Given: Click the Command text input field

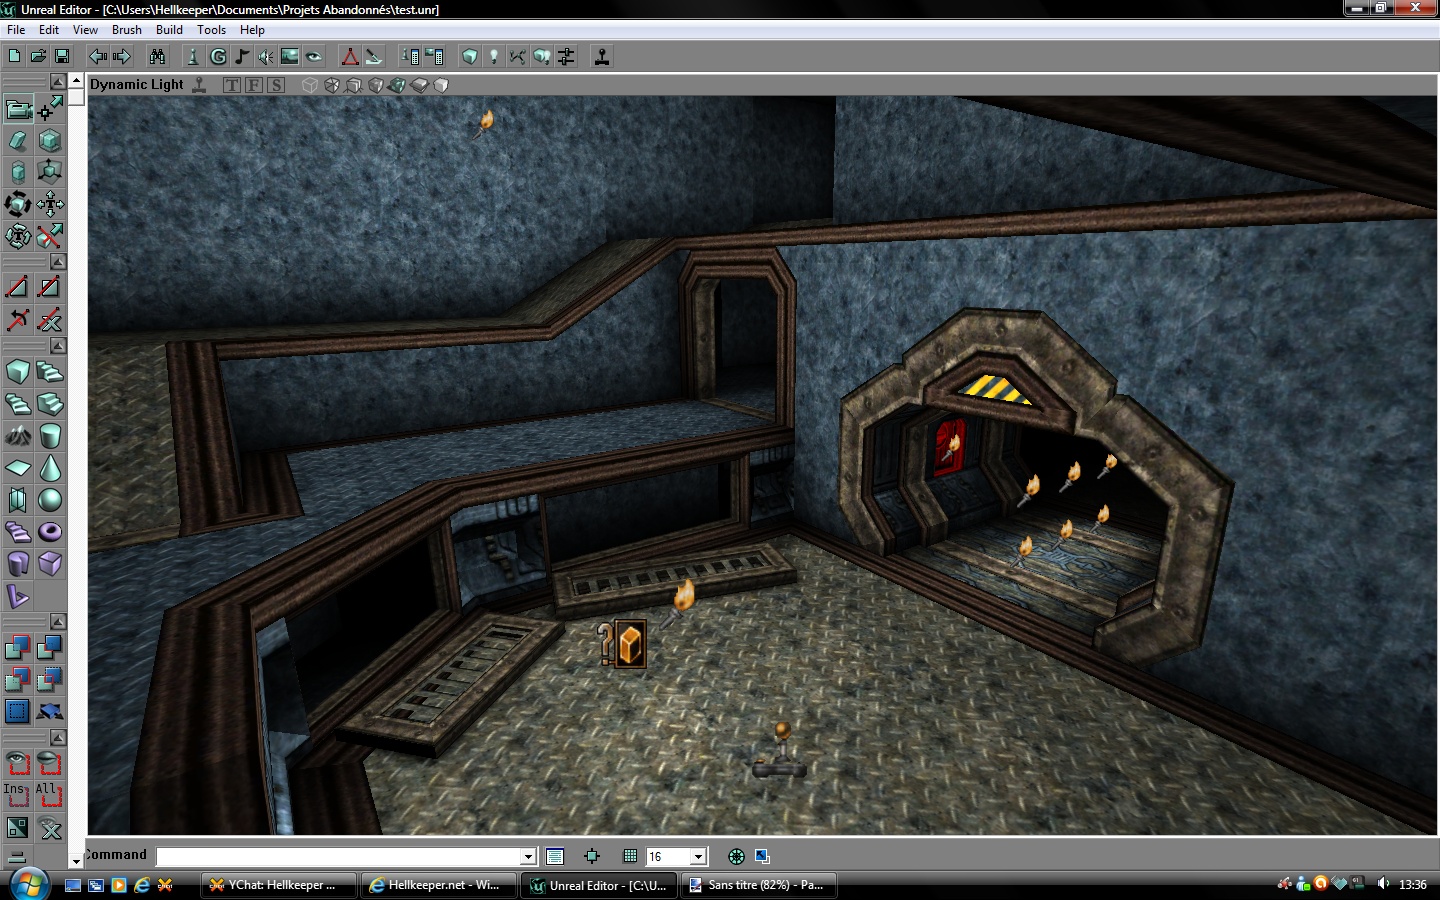Looking at the screenshot, I should pos(340,857).
